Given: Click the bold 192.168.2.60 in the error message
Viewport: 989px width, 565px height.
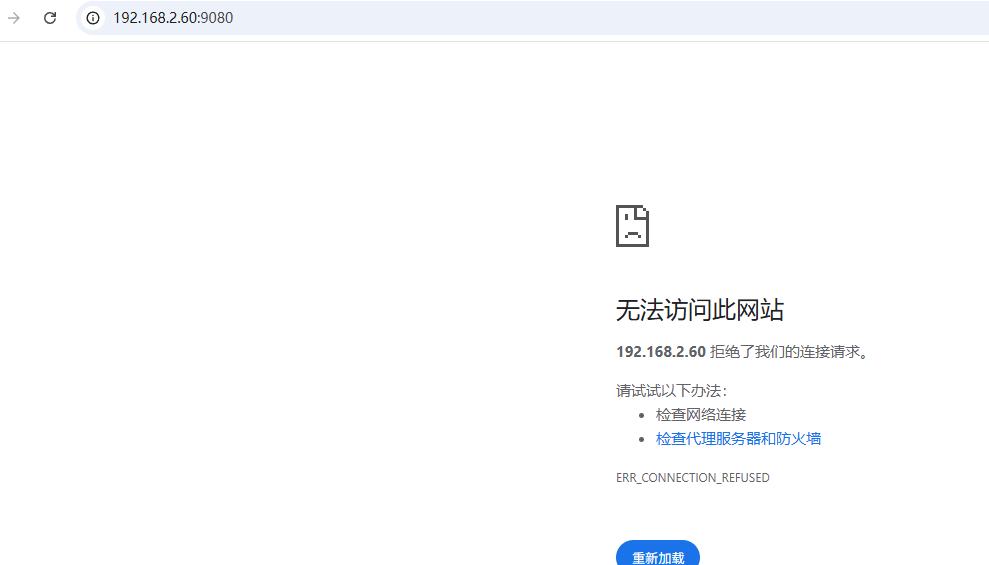Looking at the screenshot, I should 660,352.
